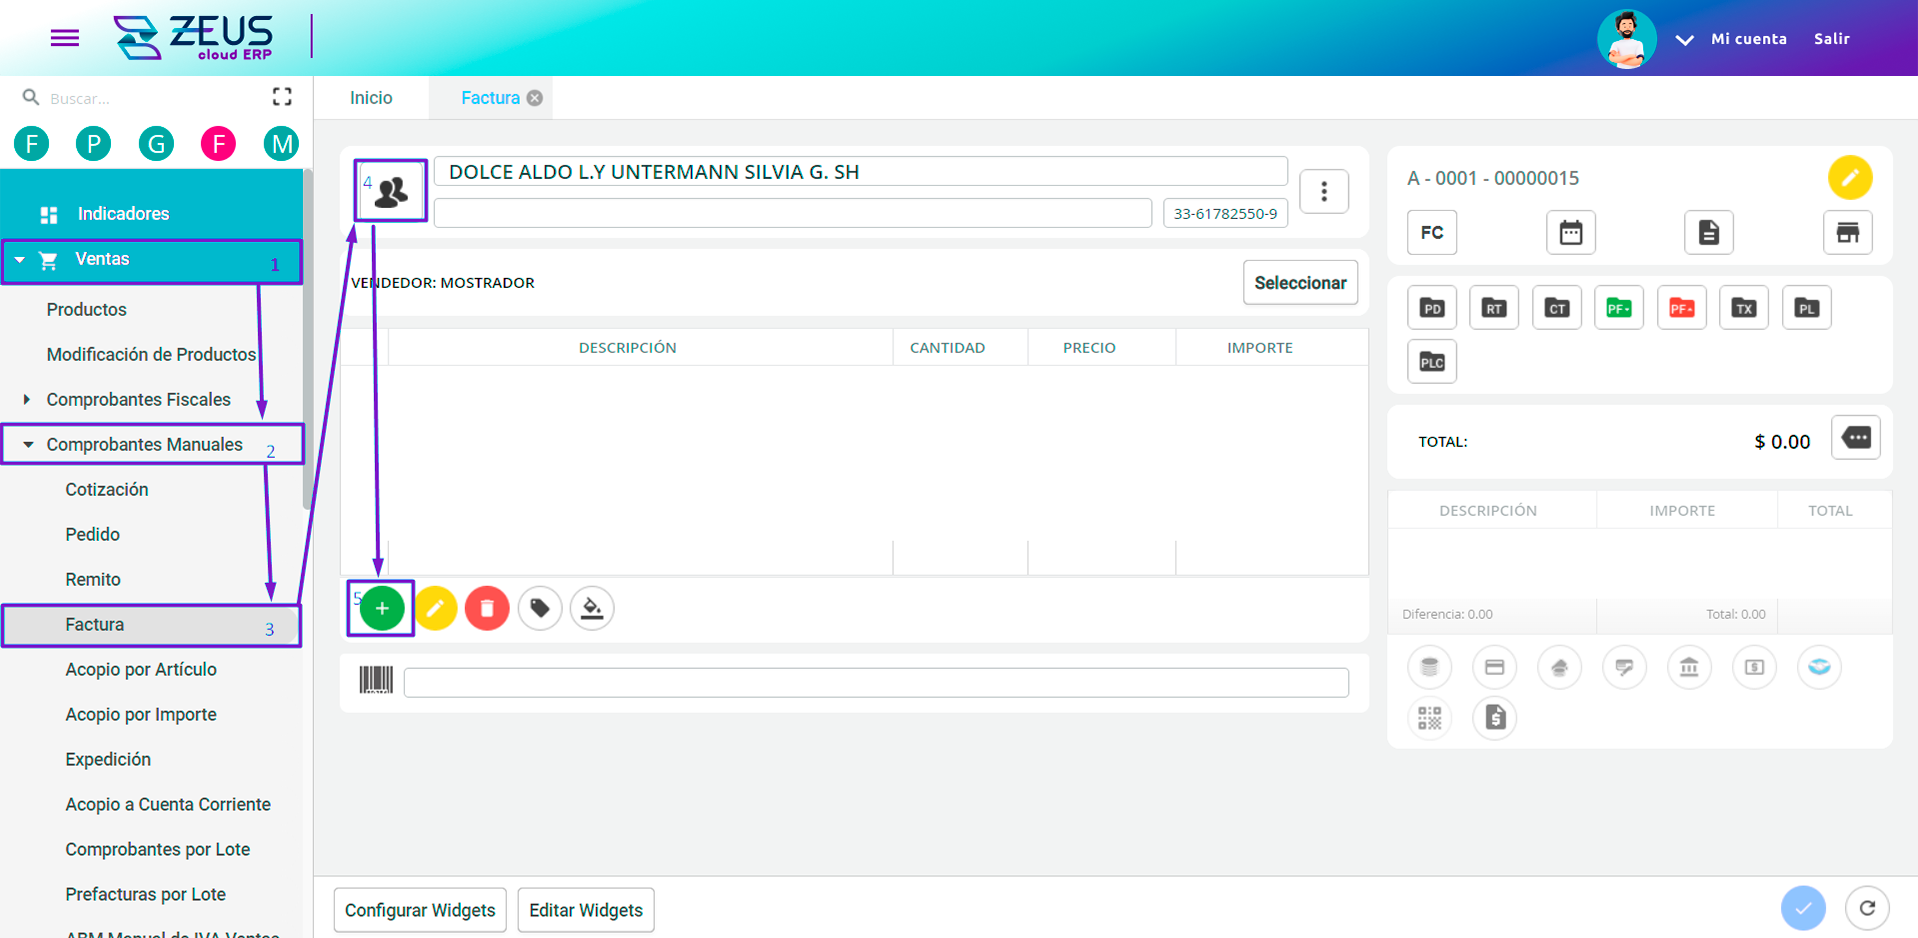Switch to the Inicio tab

(370, 97)
